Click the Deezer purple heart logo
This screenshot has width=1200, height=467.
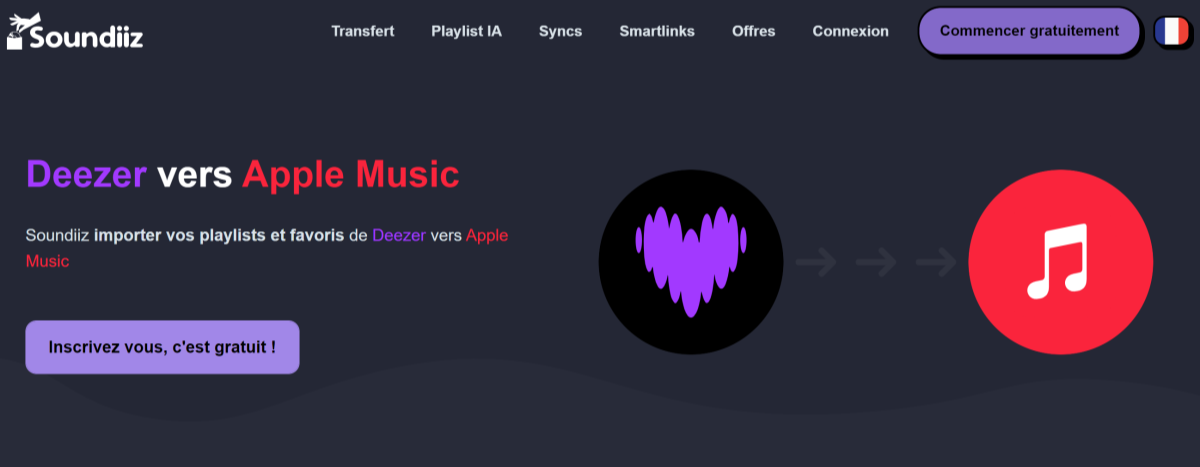pyautogui.click(x=691, y=261)
